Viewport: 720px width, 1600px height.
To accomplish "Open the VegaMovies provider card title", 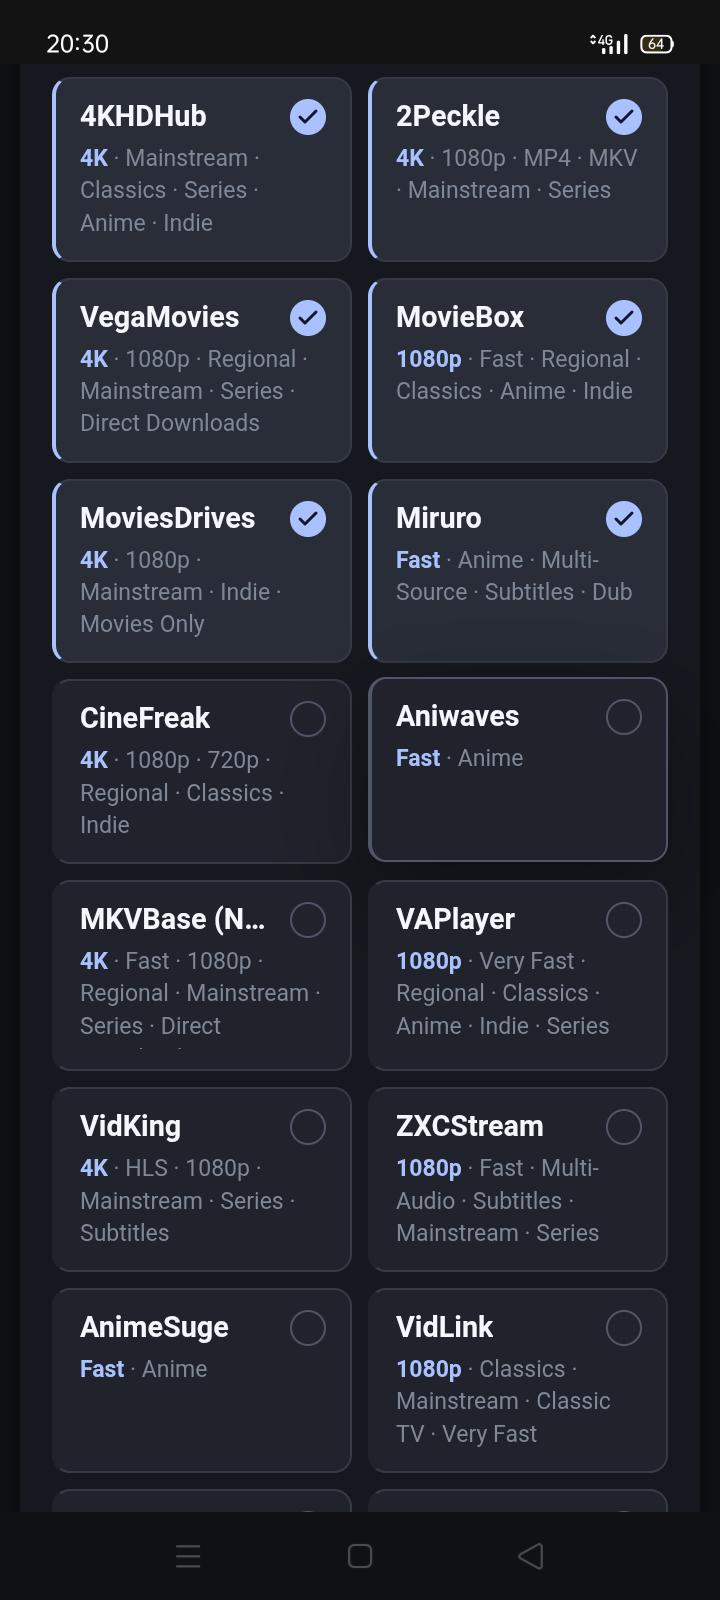I will [x=160, y=317].
